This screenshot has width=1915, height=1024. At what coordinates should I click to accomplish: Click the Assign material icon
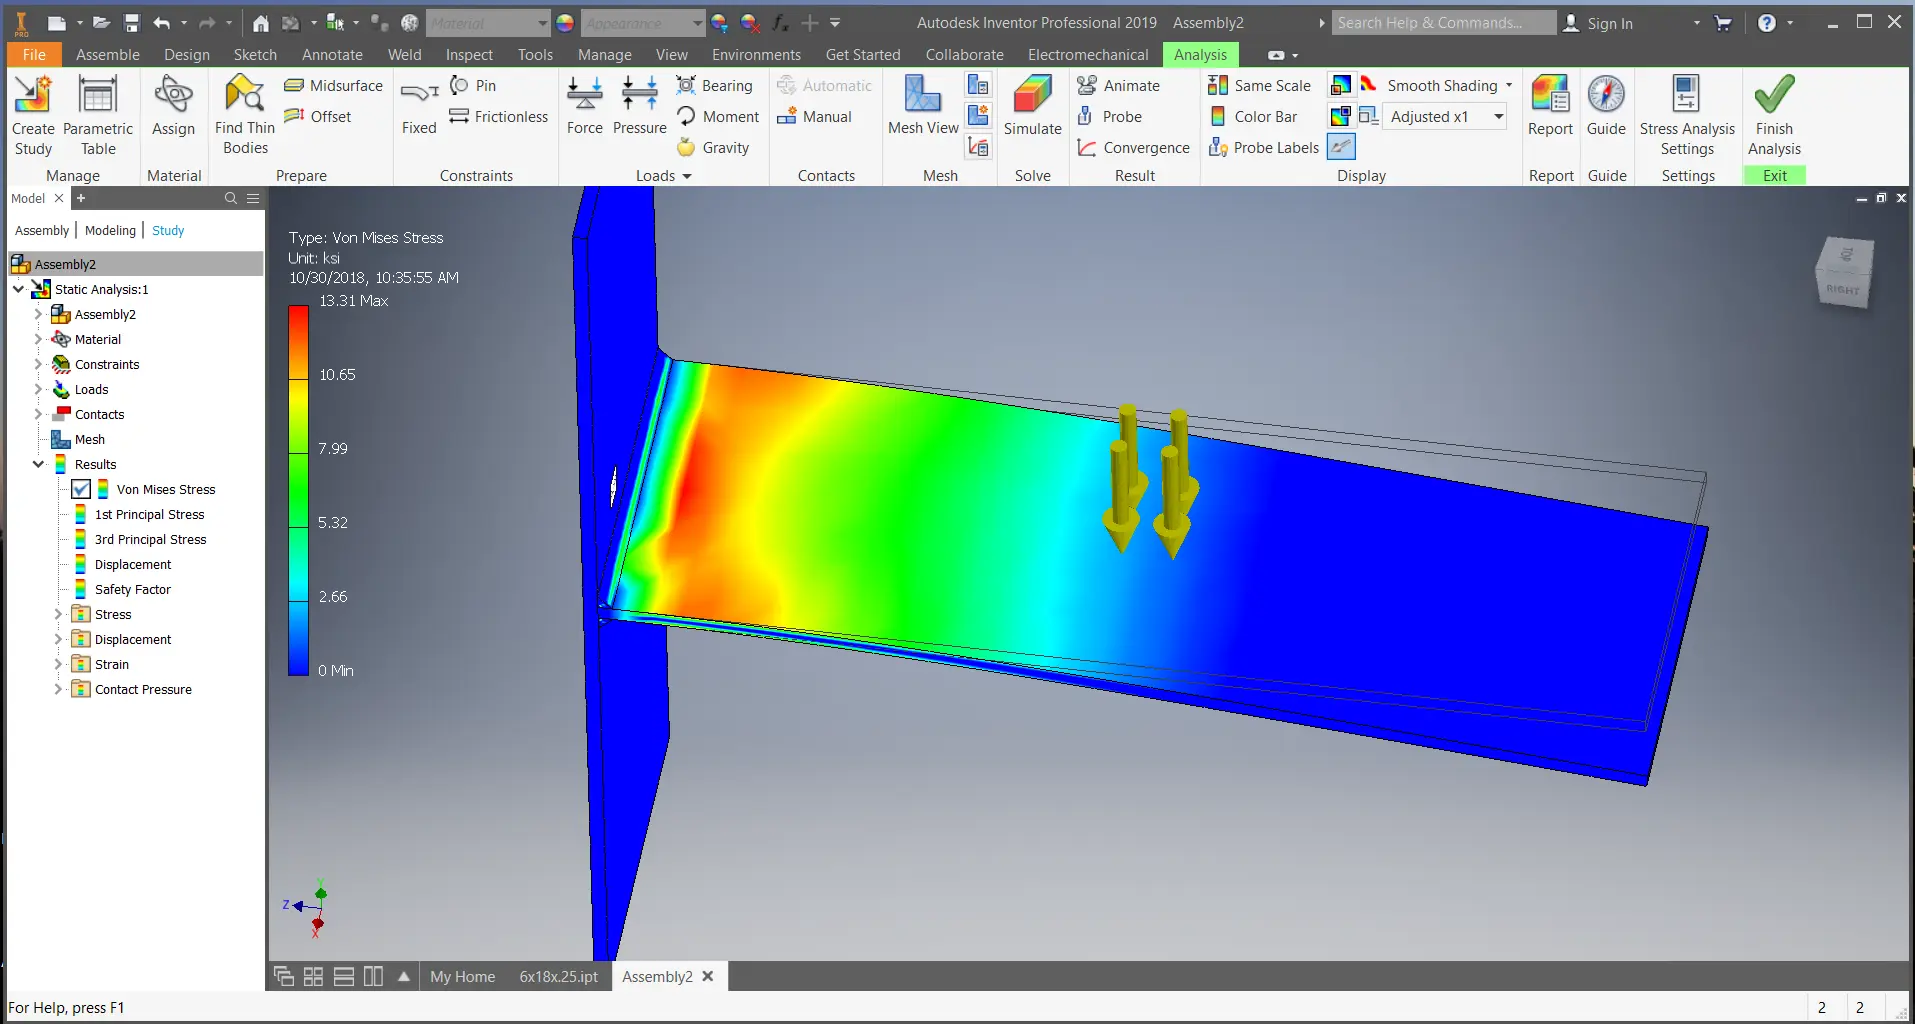click(x=173, y=106)
